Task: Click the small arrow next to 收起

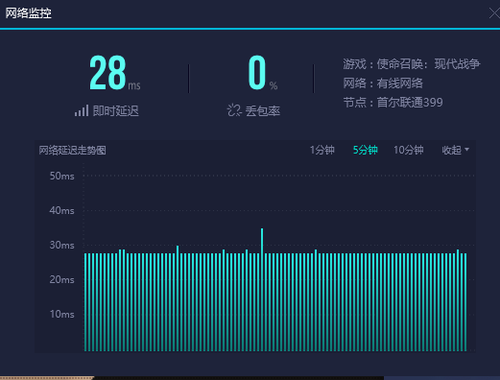Action: click(x=467, y=149)
